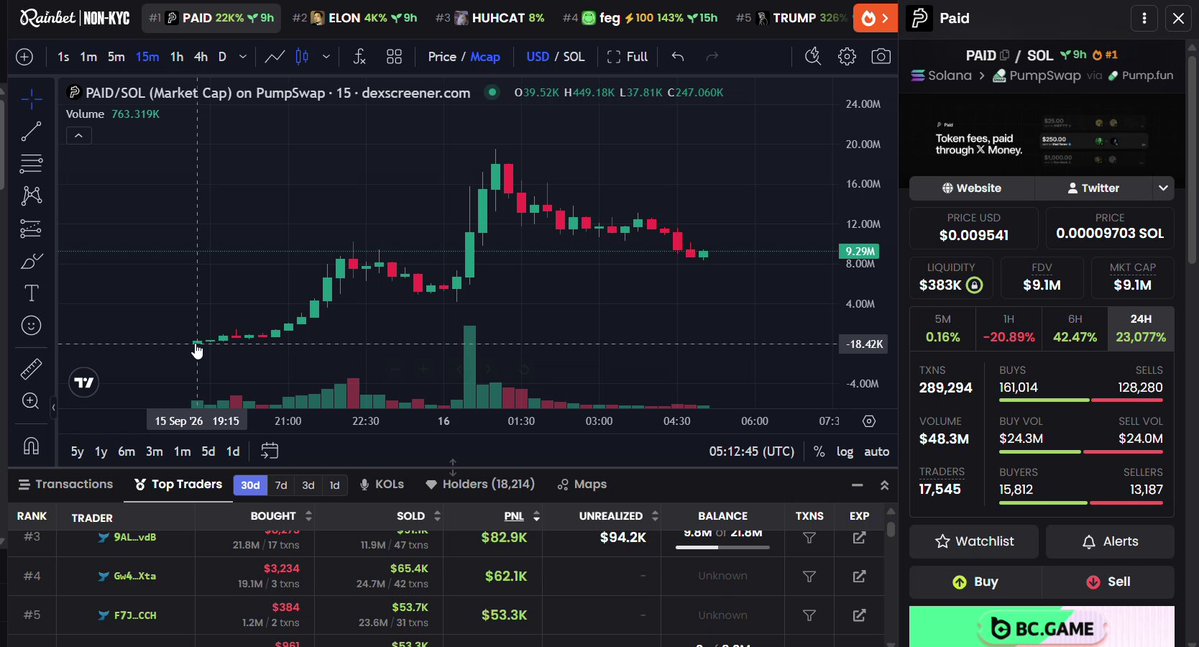Select the text annotation tool

pos(31,294)
